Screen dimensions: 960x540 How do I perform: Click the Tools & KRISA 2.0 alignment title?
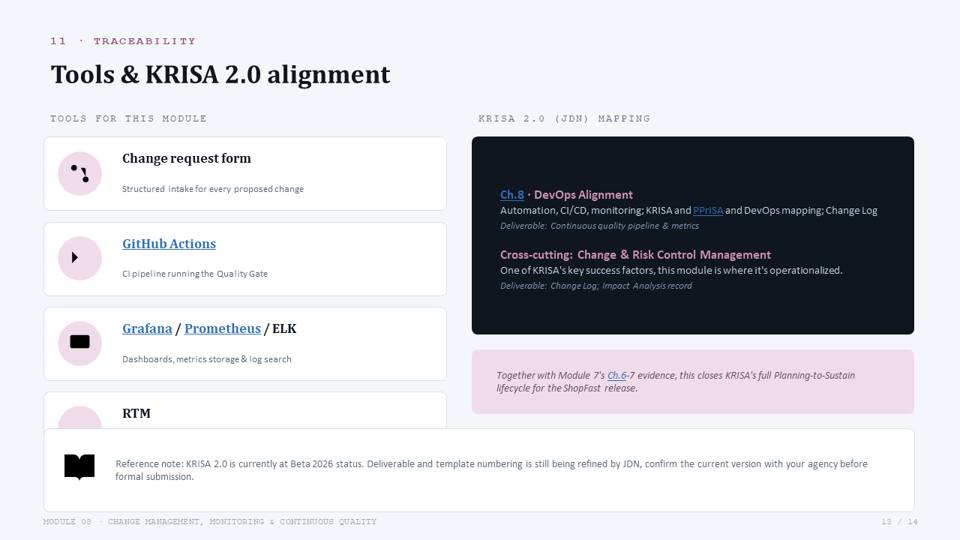pos(220,75)
